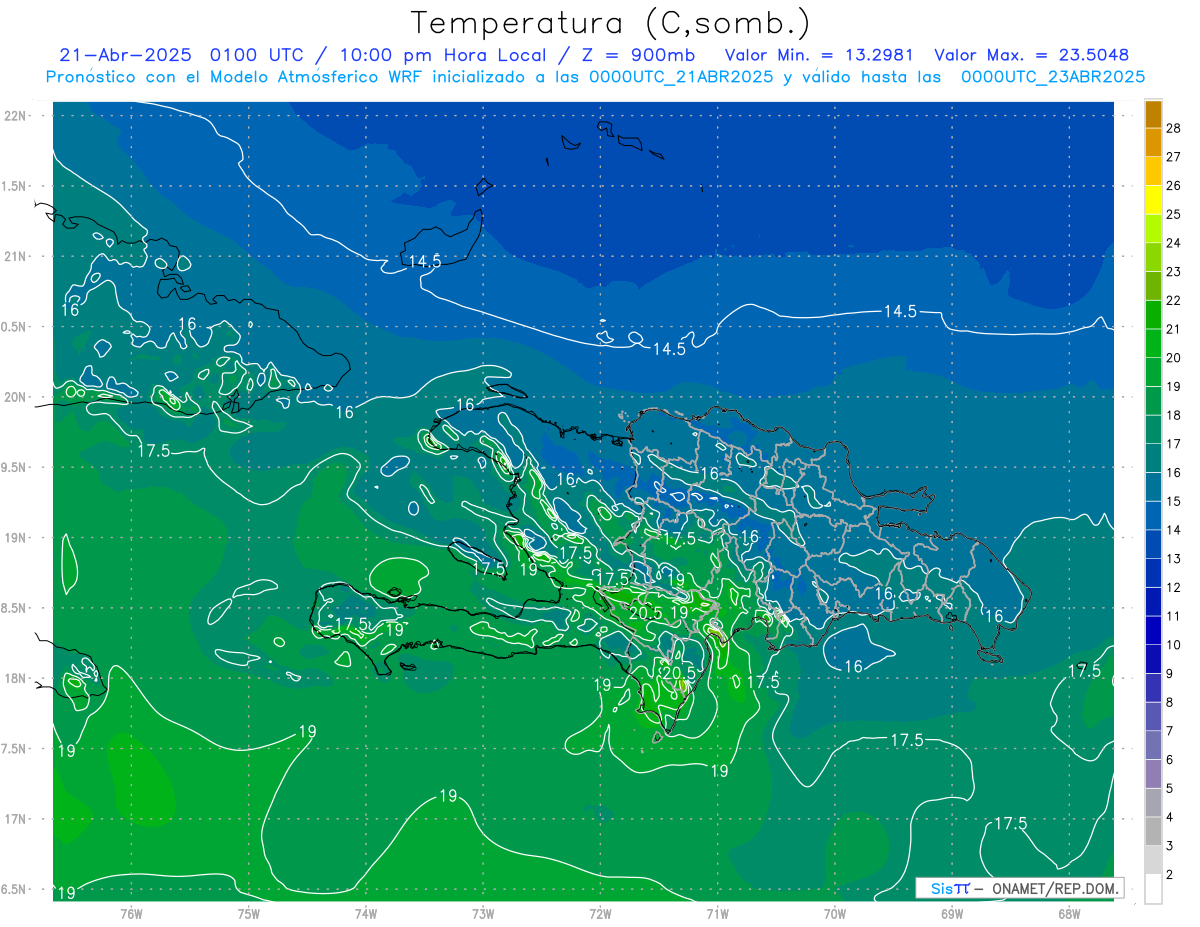Click the "17N" latitude axis label
The width and height of the screenshot is (1200, 927).
point(15,819)
